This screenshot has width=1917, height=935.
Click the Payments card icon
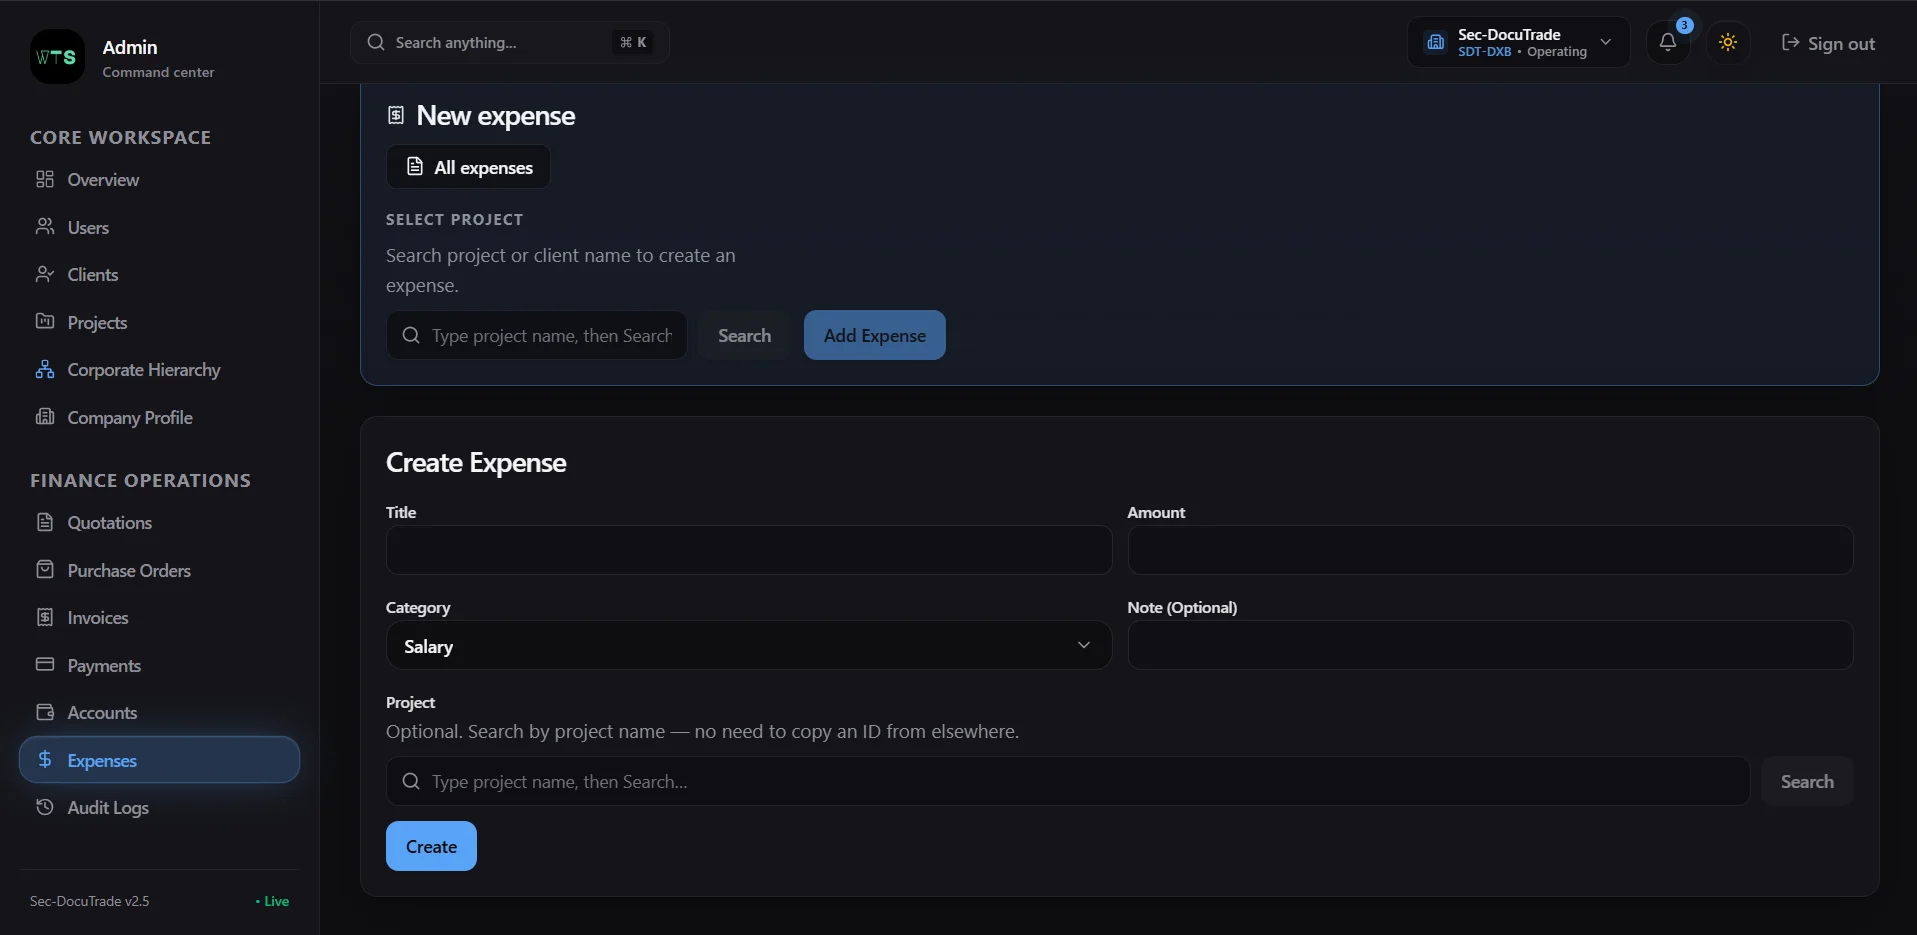[45, 665]
